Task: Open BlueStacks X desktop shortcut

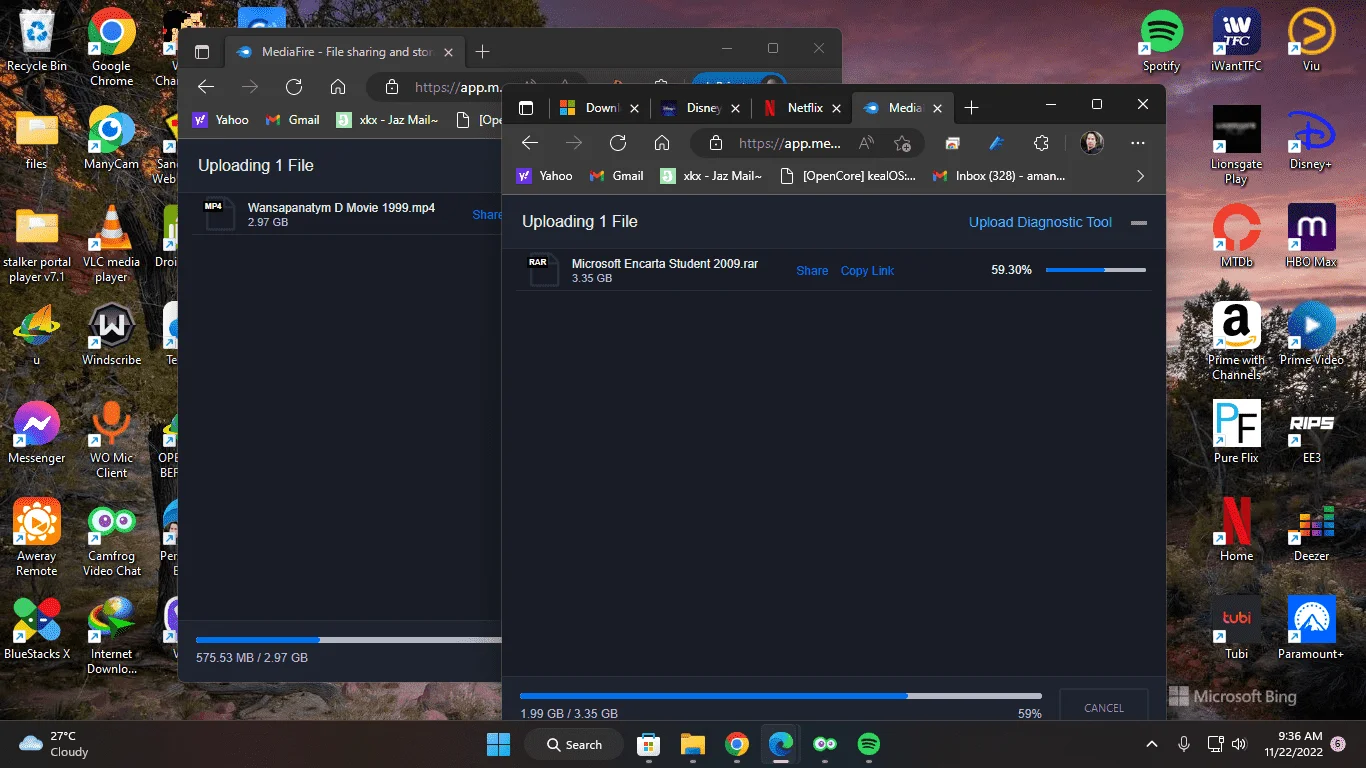Action: 37,629
